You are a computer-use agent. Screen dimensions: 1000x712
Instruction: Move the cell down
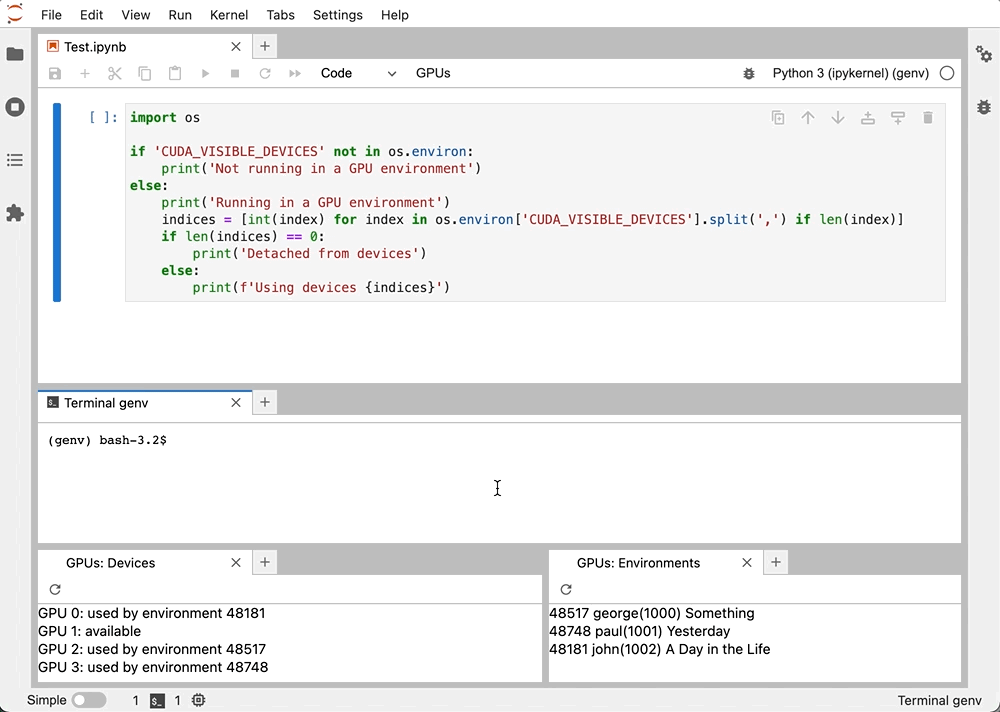click(838, 117)
